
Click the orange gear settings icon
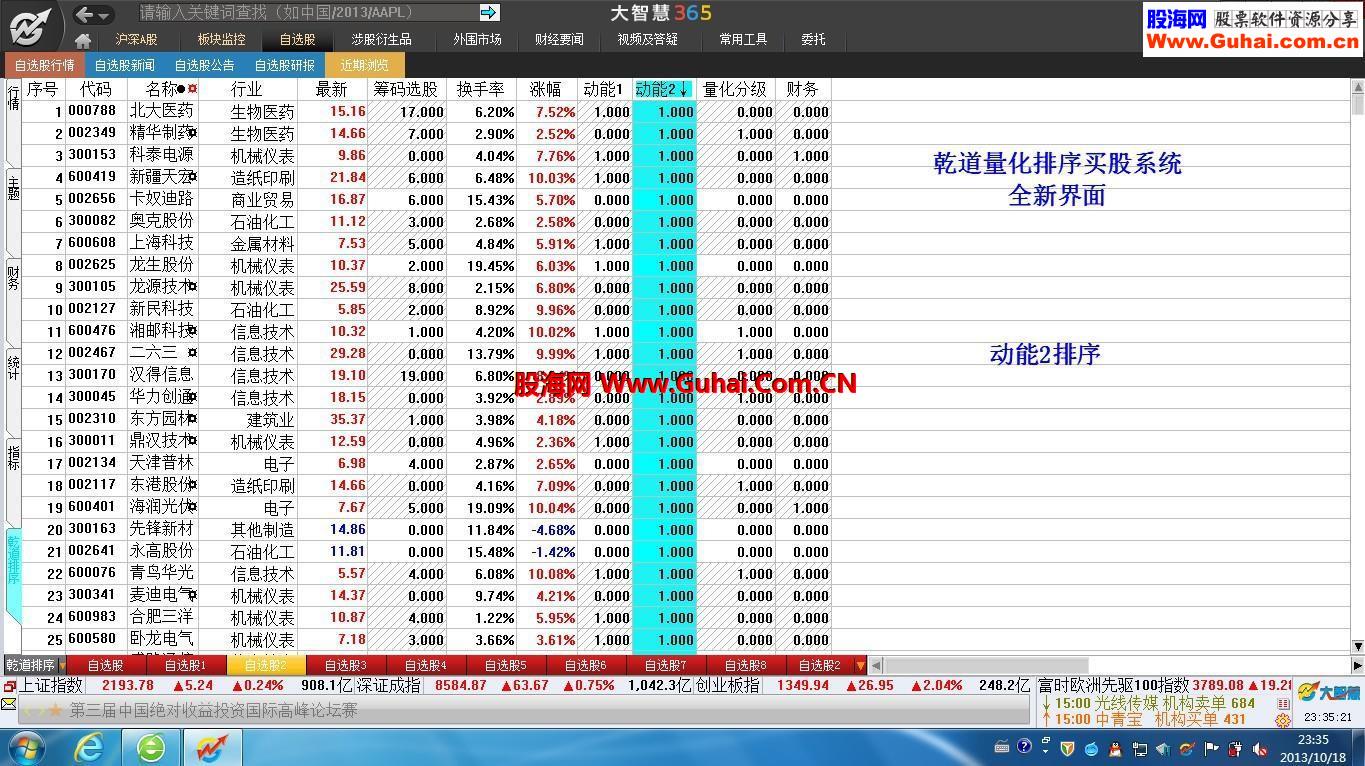pyautogui.click(x=1283, y=720)
